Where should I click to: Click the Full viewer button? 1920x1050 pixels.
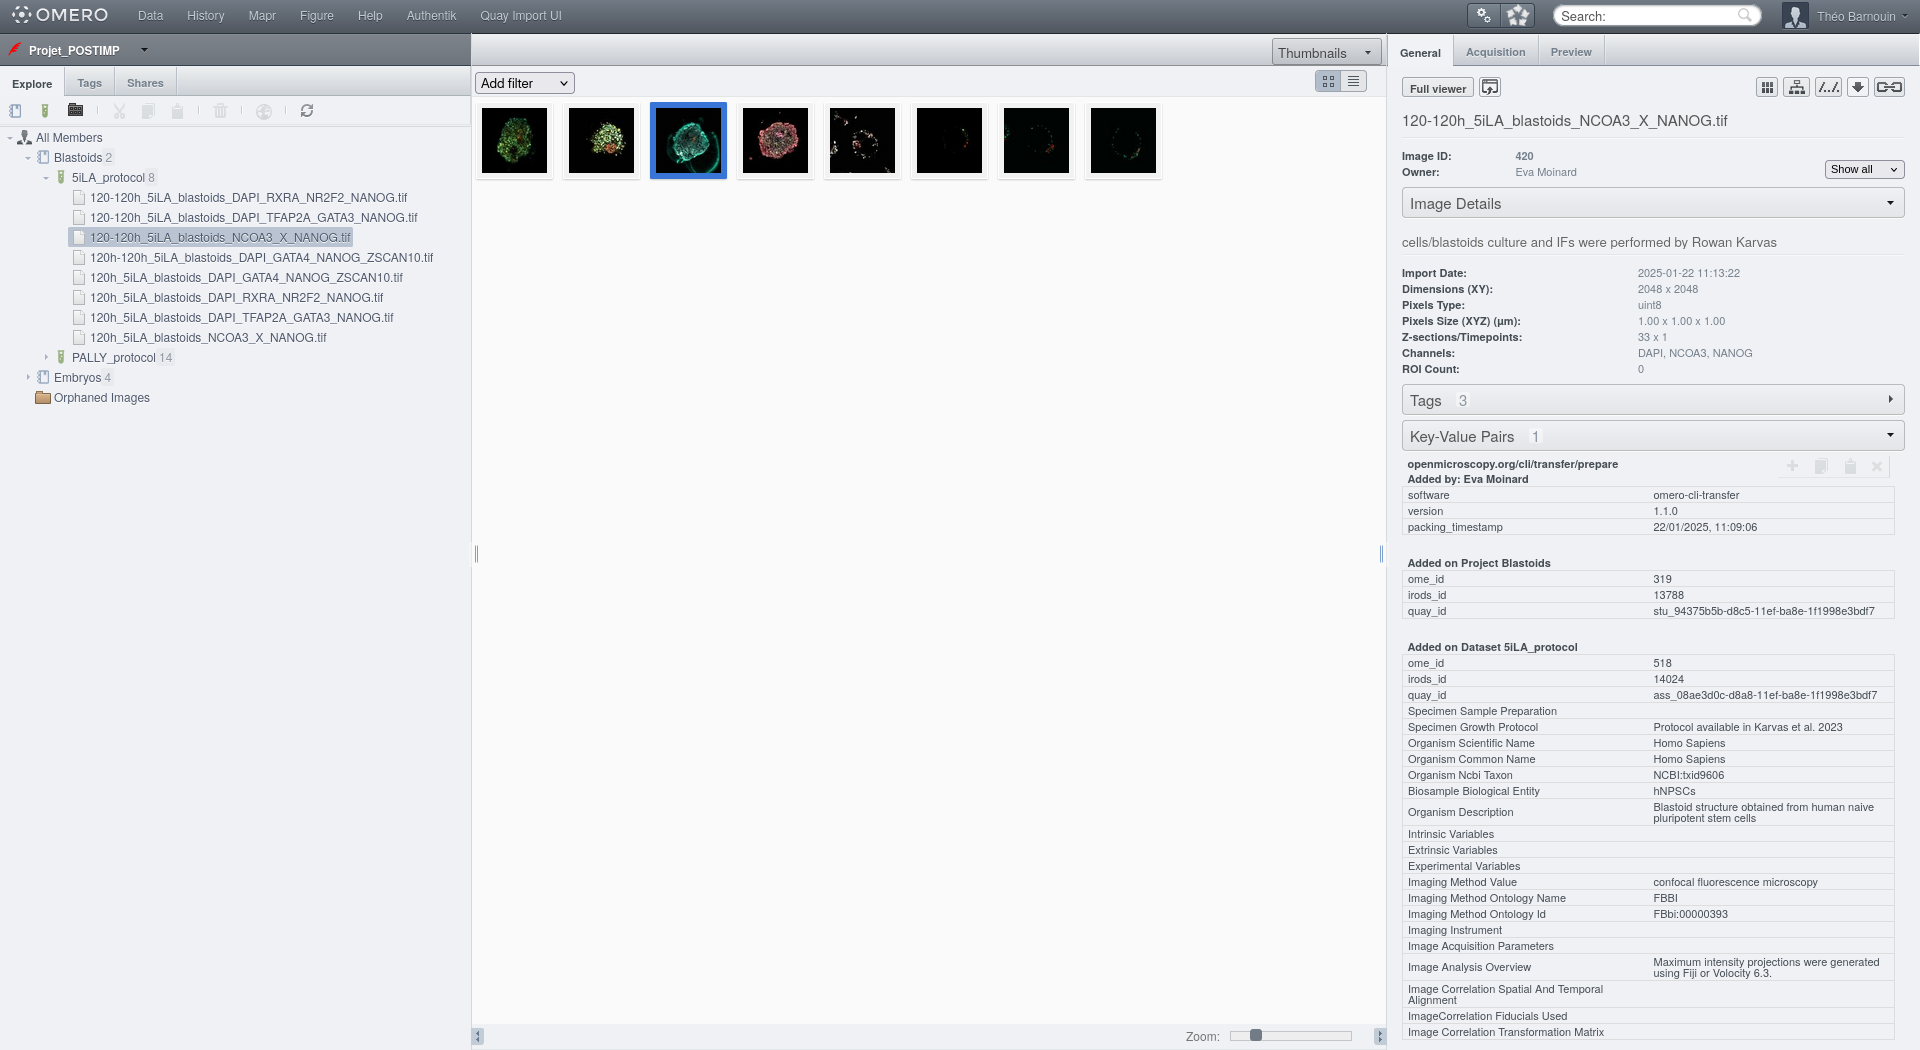(x=1437, y=88)
